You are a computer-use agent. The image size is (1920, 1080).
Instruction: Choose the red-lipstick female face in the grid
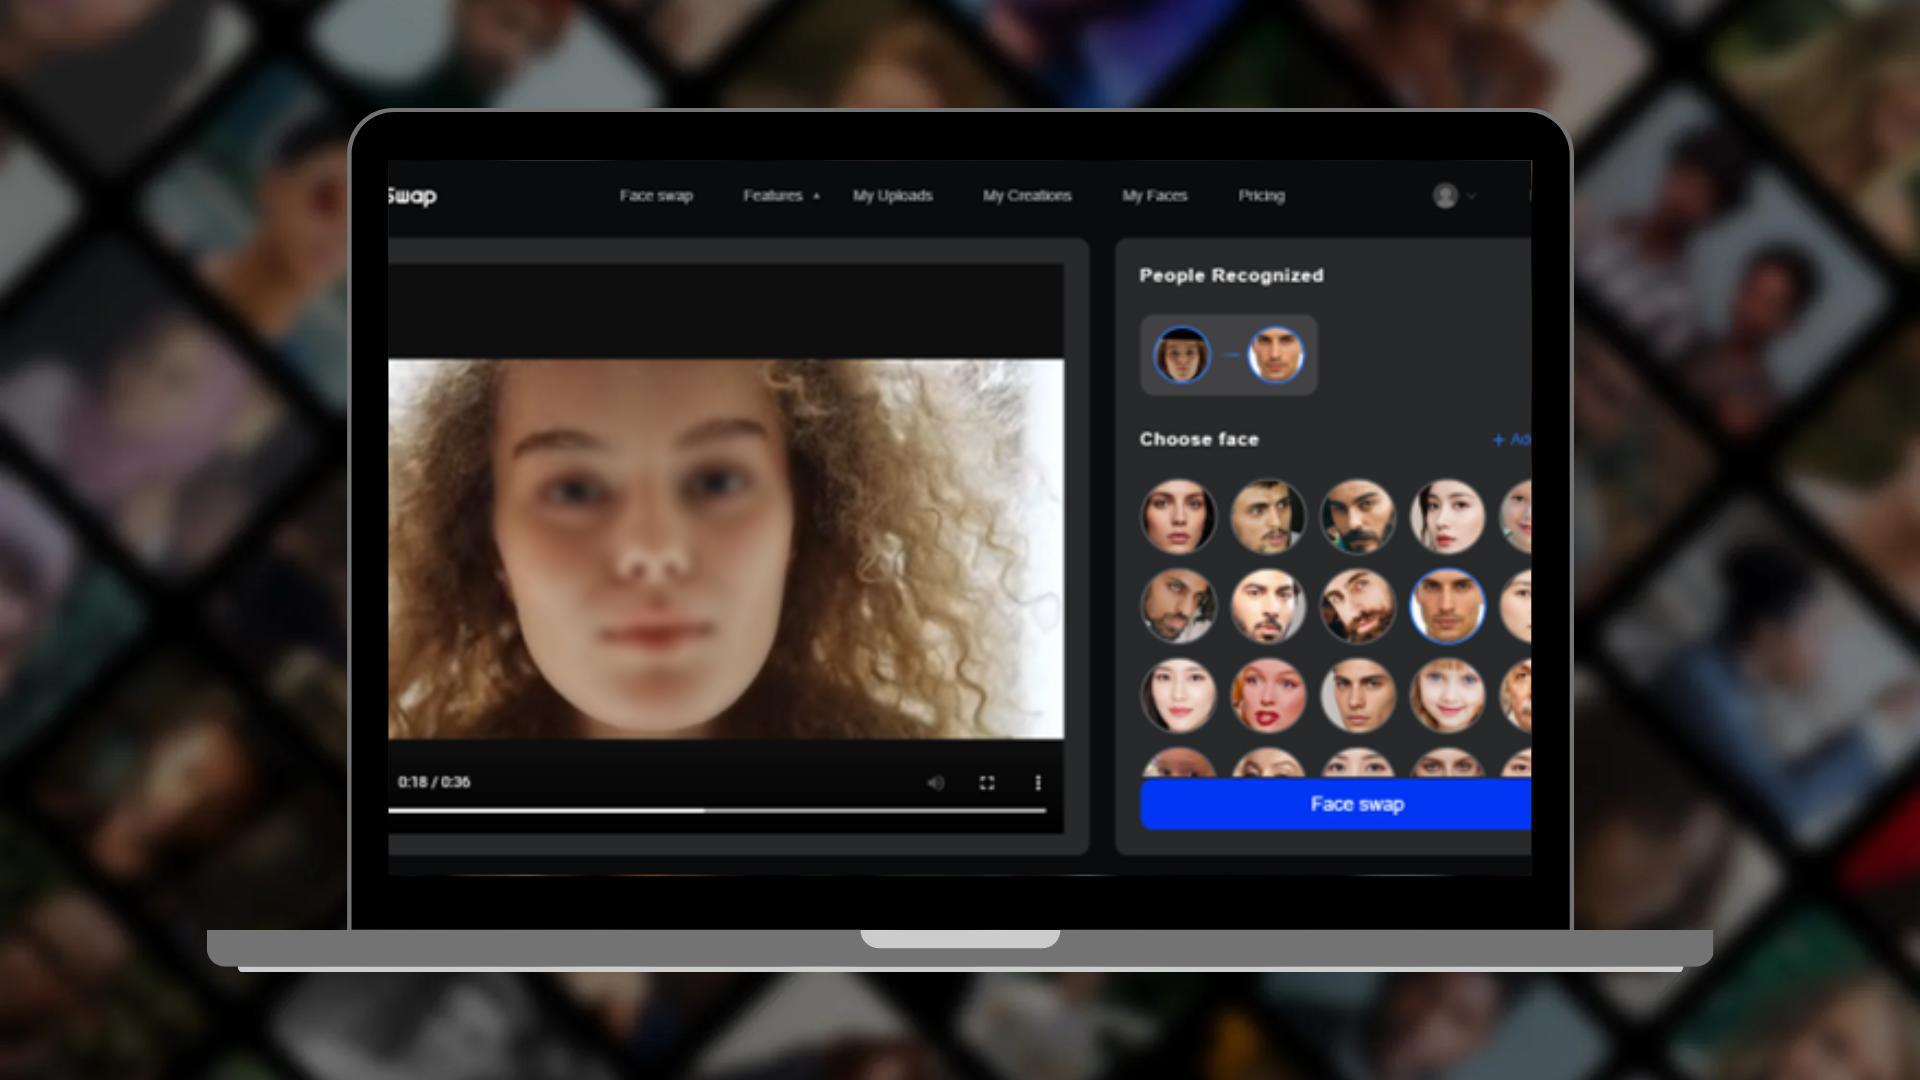(1268, 697)
